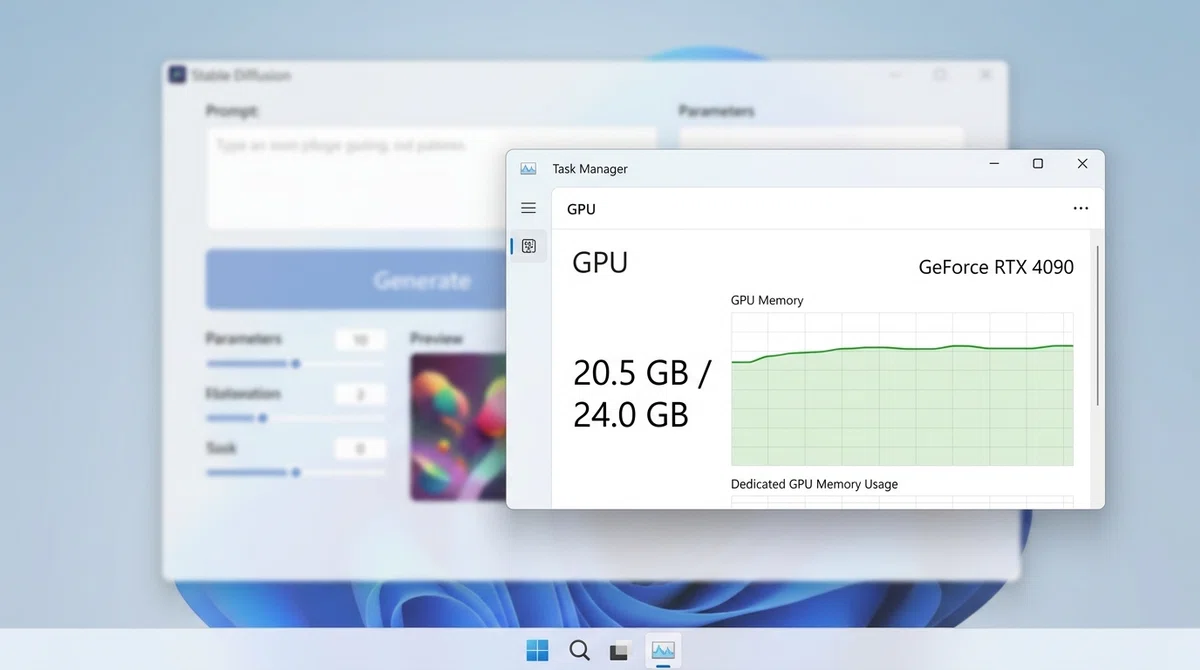
Task: Click the Generate button in Stable Diffusion
Action: point(356,280)
